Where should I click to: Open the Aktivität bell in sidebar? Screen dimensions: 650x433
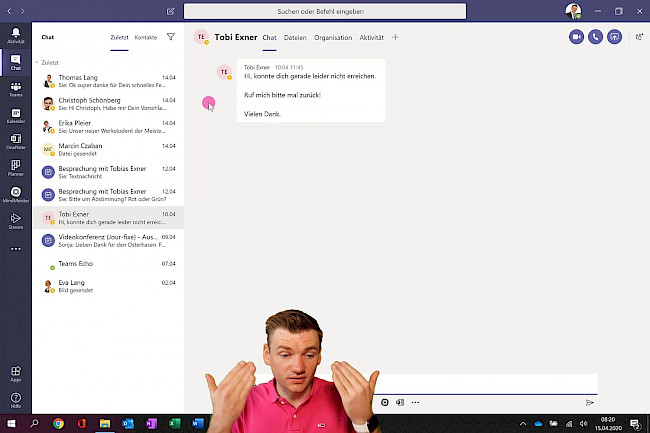(16, 36)
